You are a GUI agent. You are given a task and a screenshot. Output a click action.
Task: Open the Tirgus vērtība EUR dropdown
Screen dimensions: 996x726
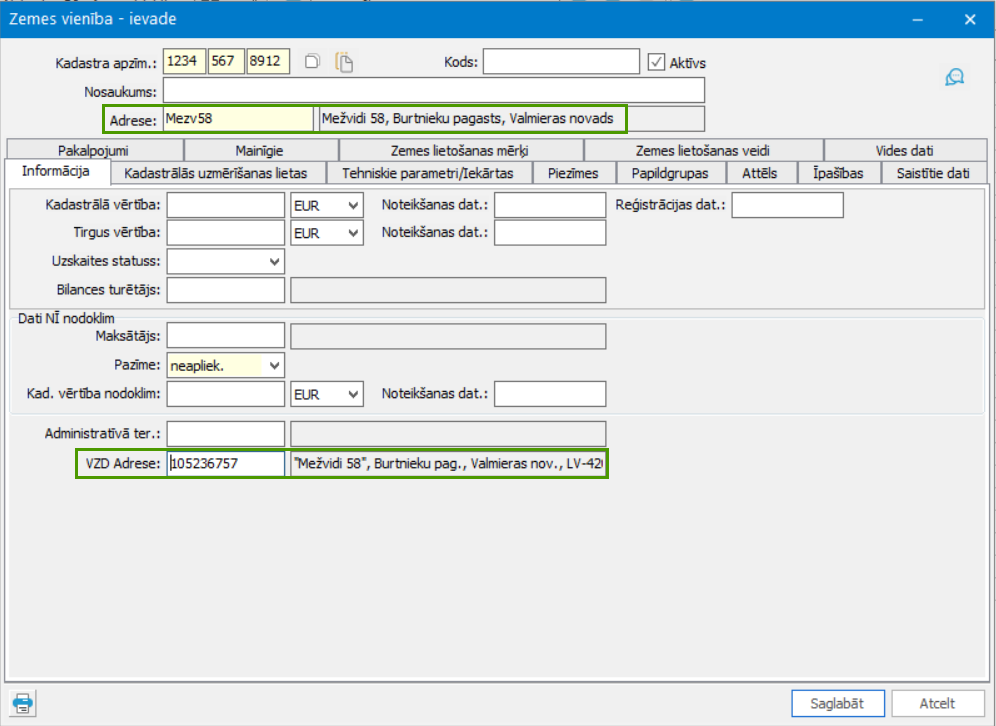[x=326, y=233]
